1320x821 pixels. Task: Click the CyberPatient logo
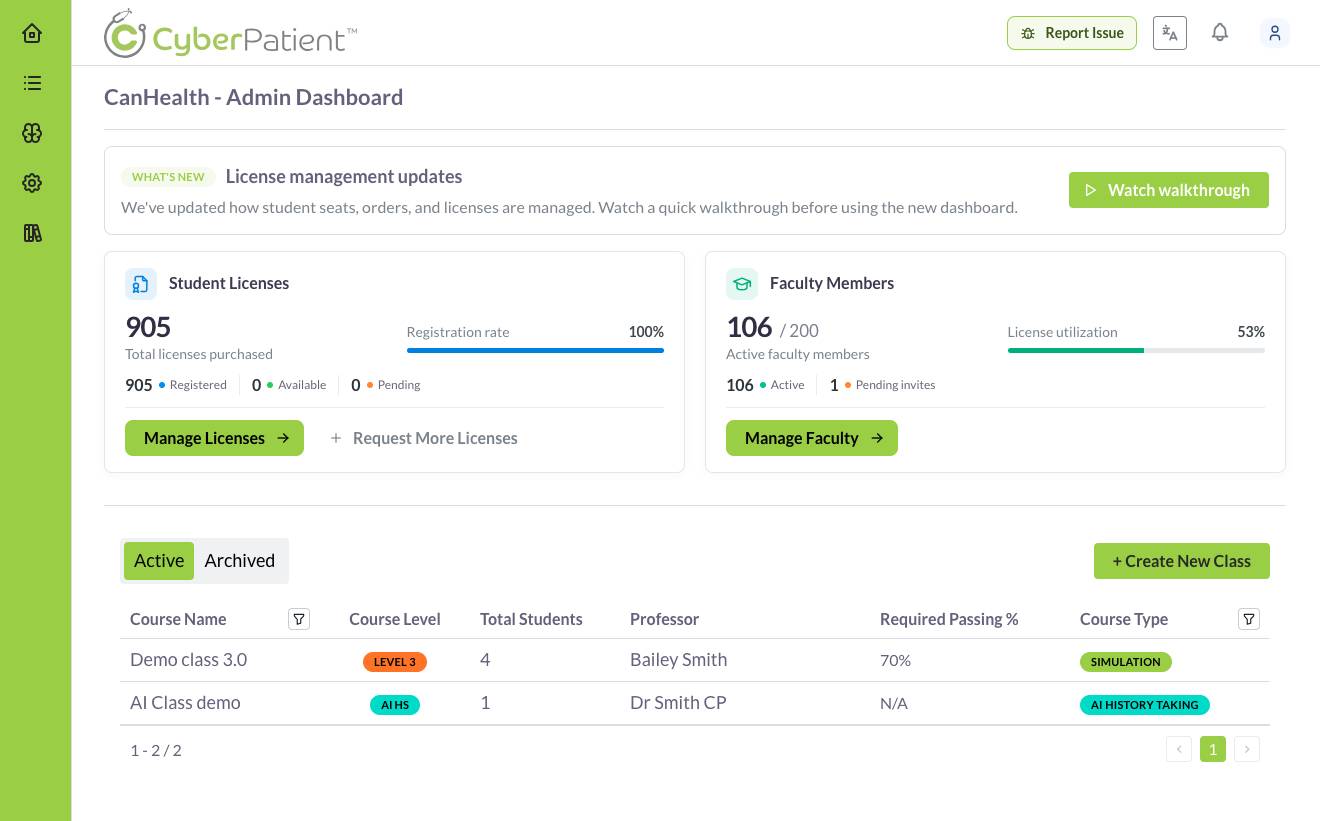click(231, 33)
